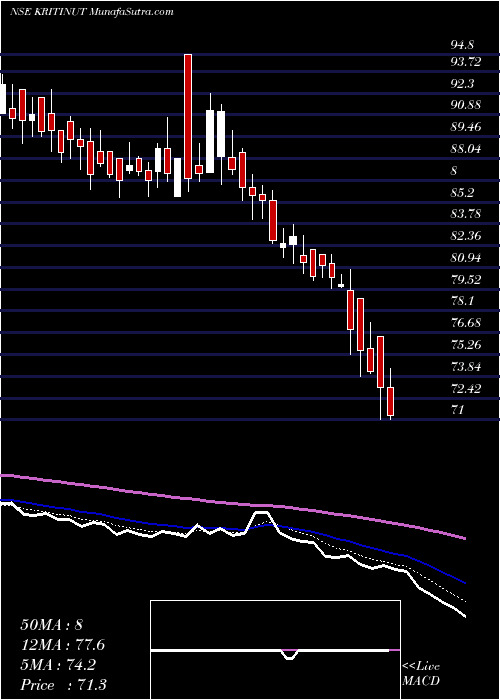Select the 75.26 price axis label
This screenshot has height=700, width=500.
coord(466,345)
